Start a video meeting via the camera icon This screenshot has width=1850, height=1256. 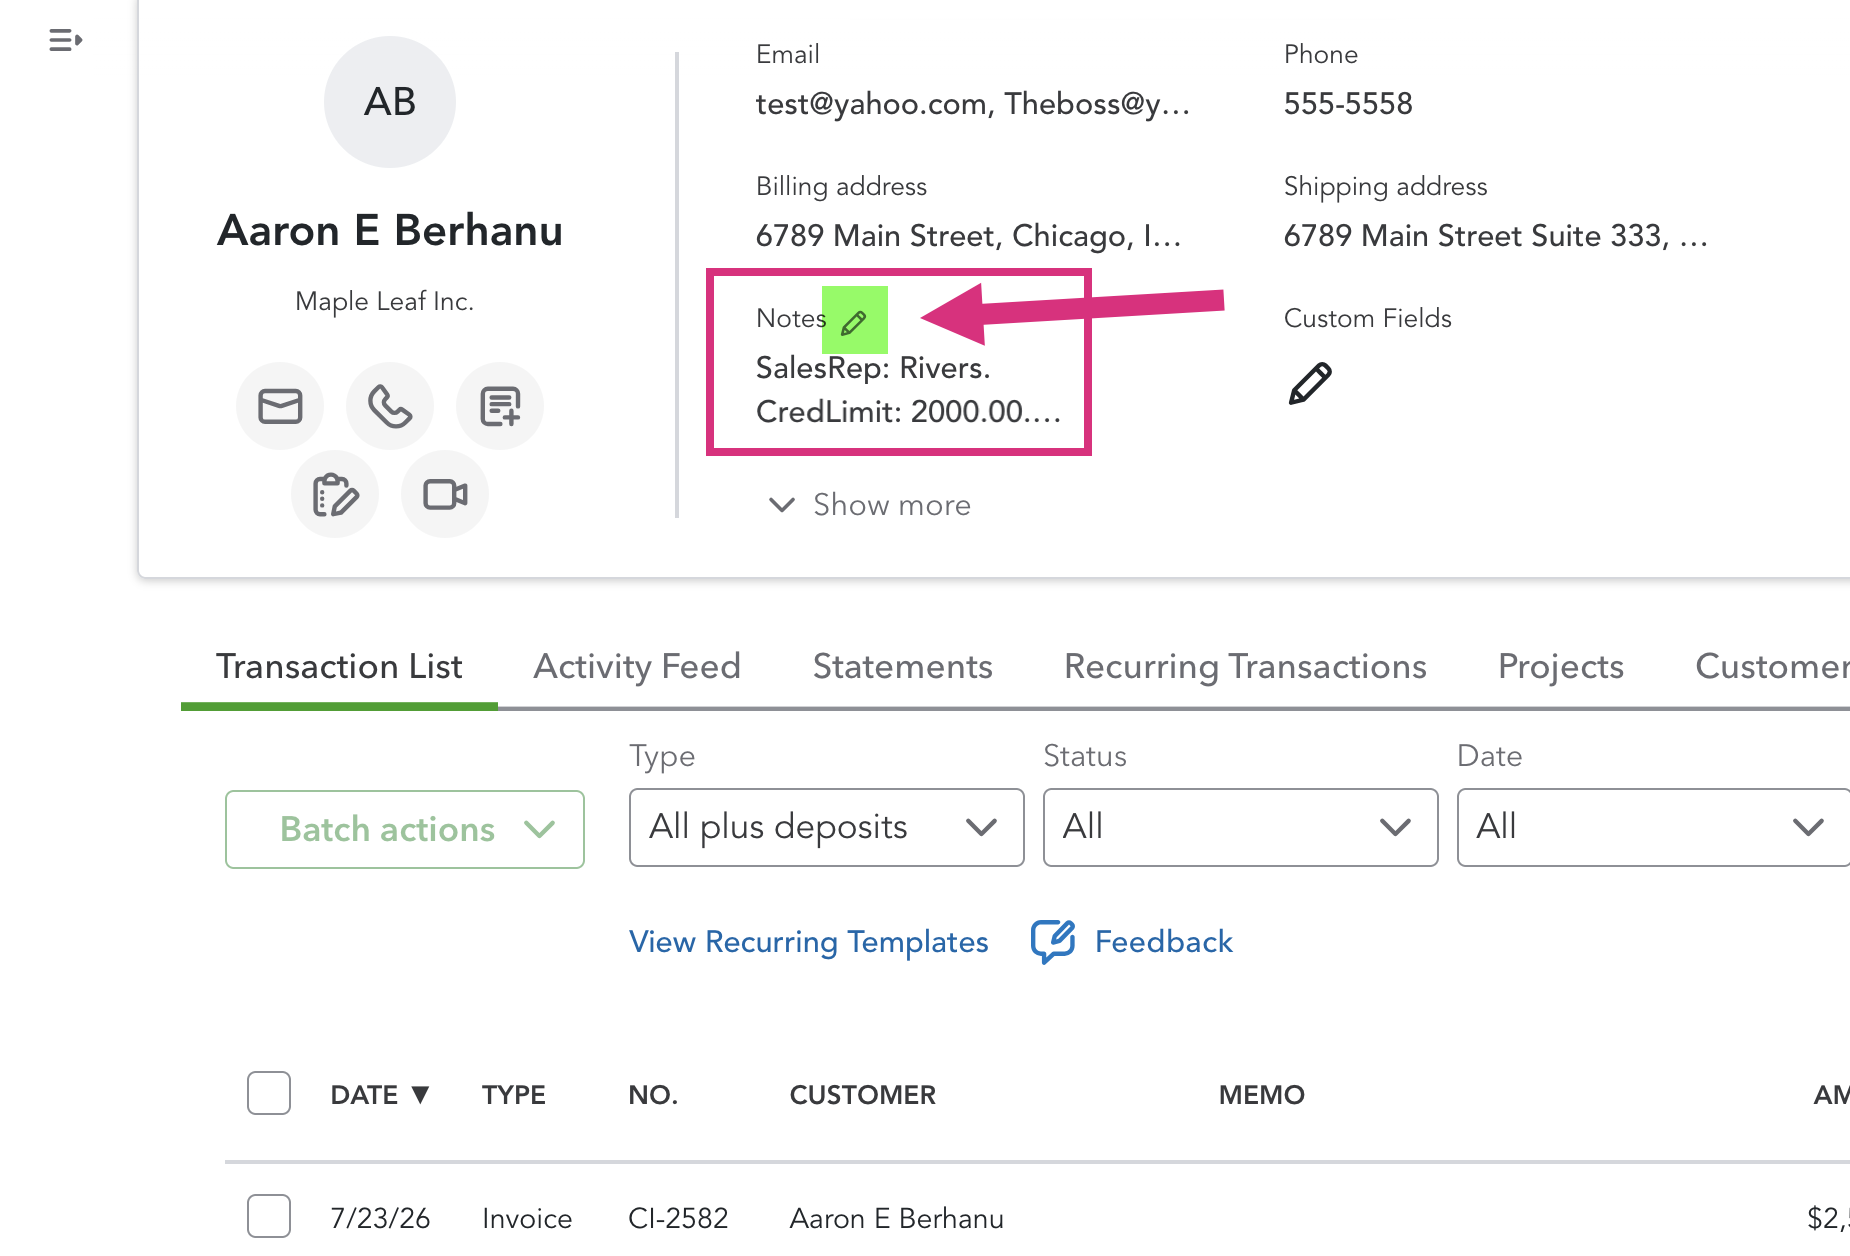[445, 494]
